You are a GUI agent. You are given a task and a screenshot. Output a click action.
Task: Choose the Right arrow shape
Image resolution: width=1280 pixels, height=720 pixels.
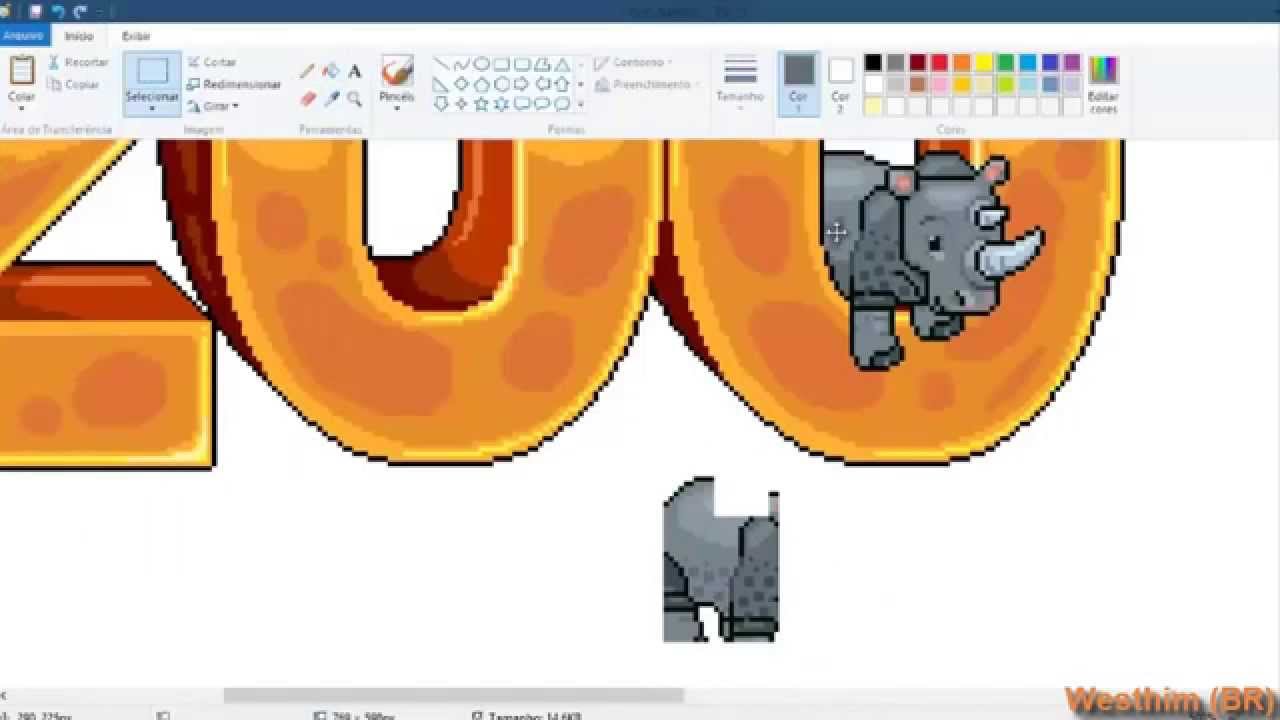point(521,84)
